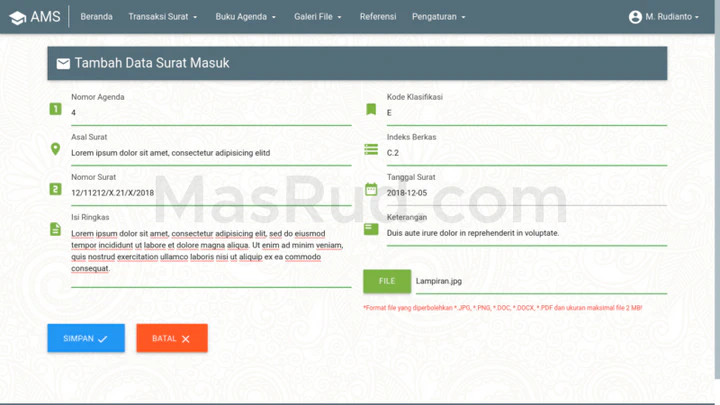Click the user account avatar icon
The width and height of the screenshot is (720, 405).
click(635, 17)
